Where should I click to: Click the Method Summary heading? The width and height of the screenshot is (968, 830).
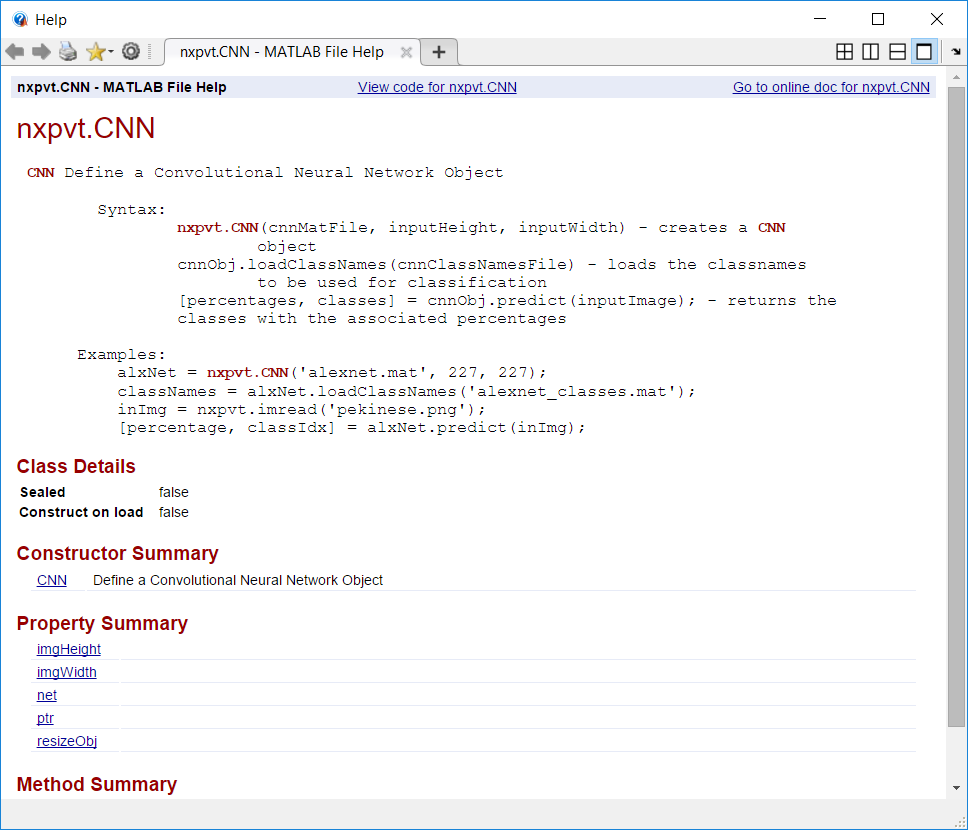point(97,784)
